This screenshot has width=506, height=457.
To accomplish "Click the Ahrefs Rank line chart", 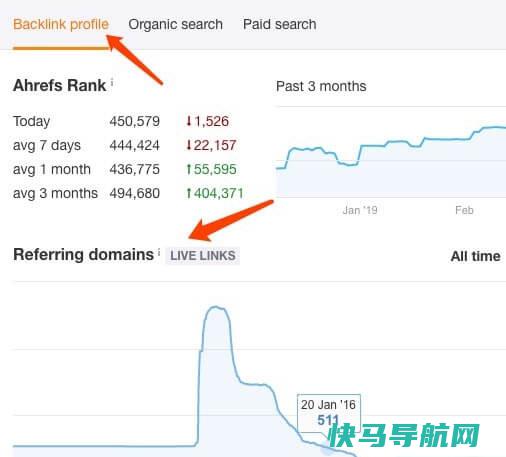I will pos(391,152).
